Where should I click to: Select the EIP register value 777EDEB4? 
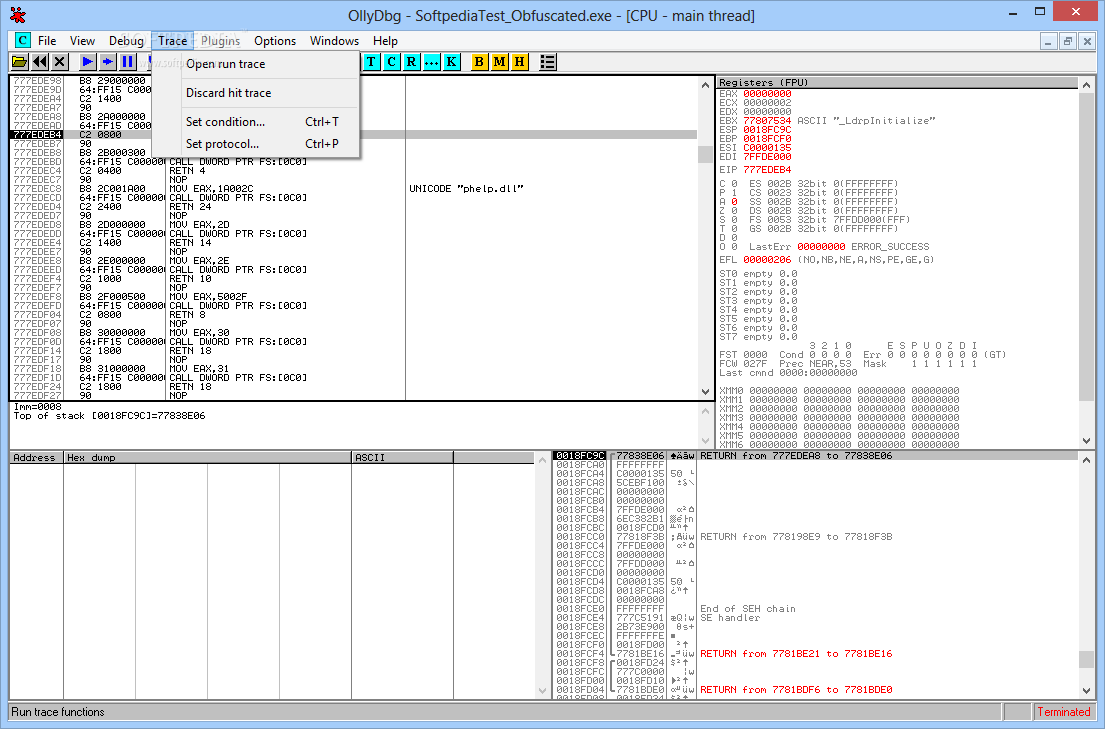pyautogui.click(x=767, y=170)
